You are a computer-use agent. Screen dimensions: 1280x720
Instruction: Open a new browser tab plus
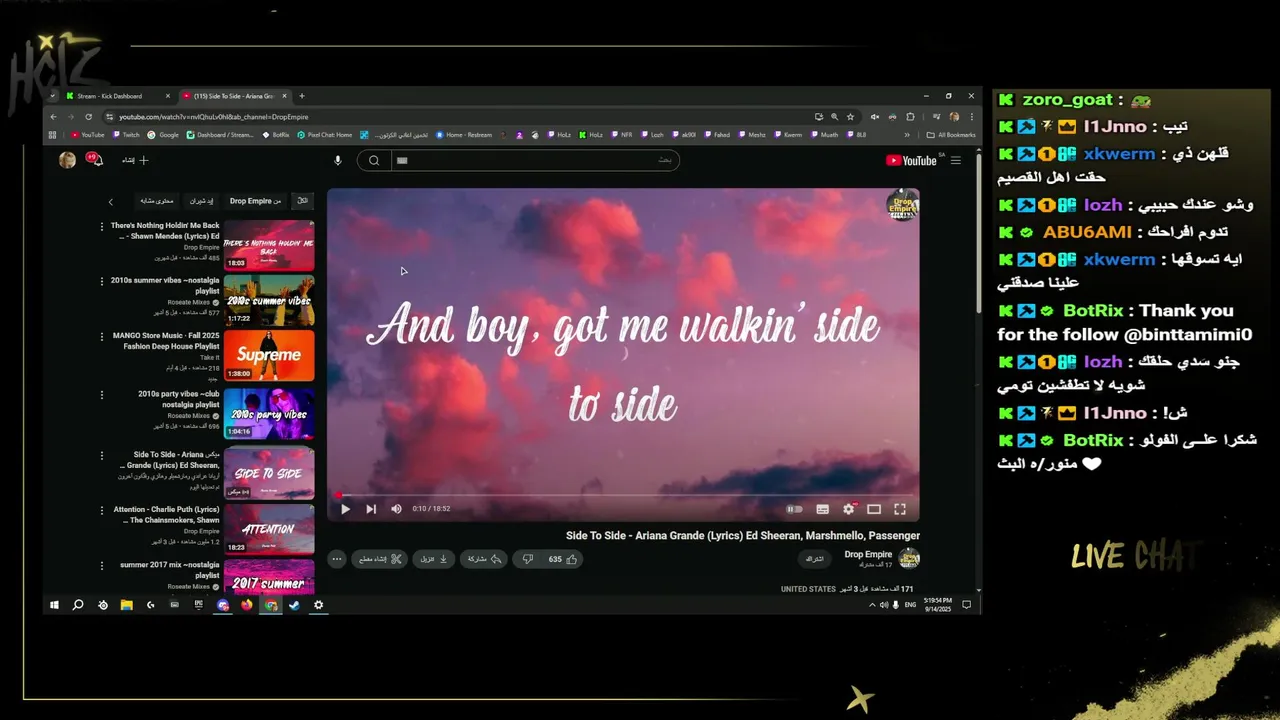click(x=302, y=96)
